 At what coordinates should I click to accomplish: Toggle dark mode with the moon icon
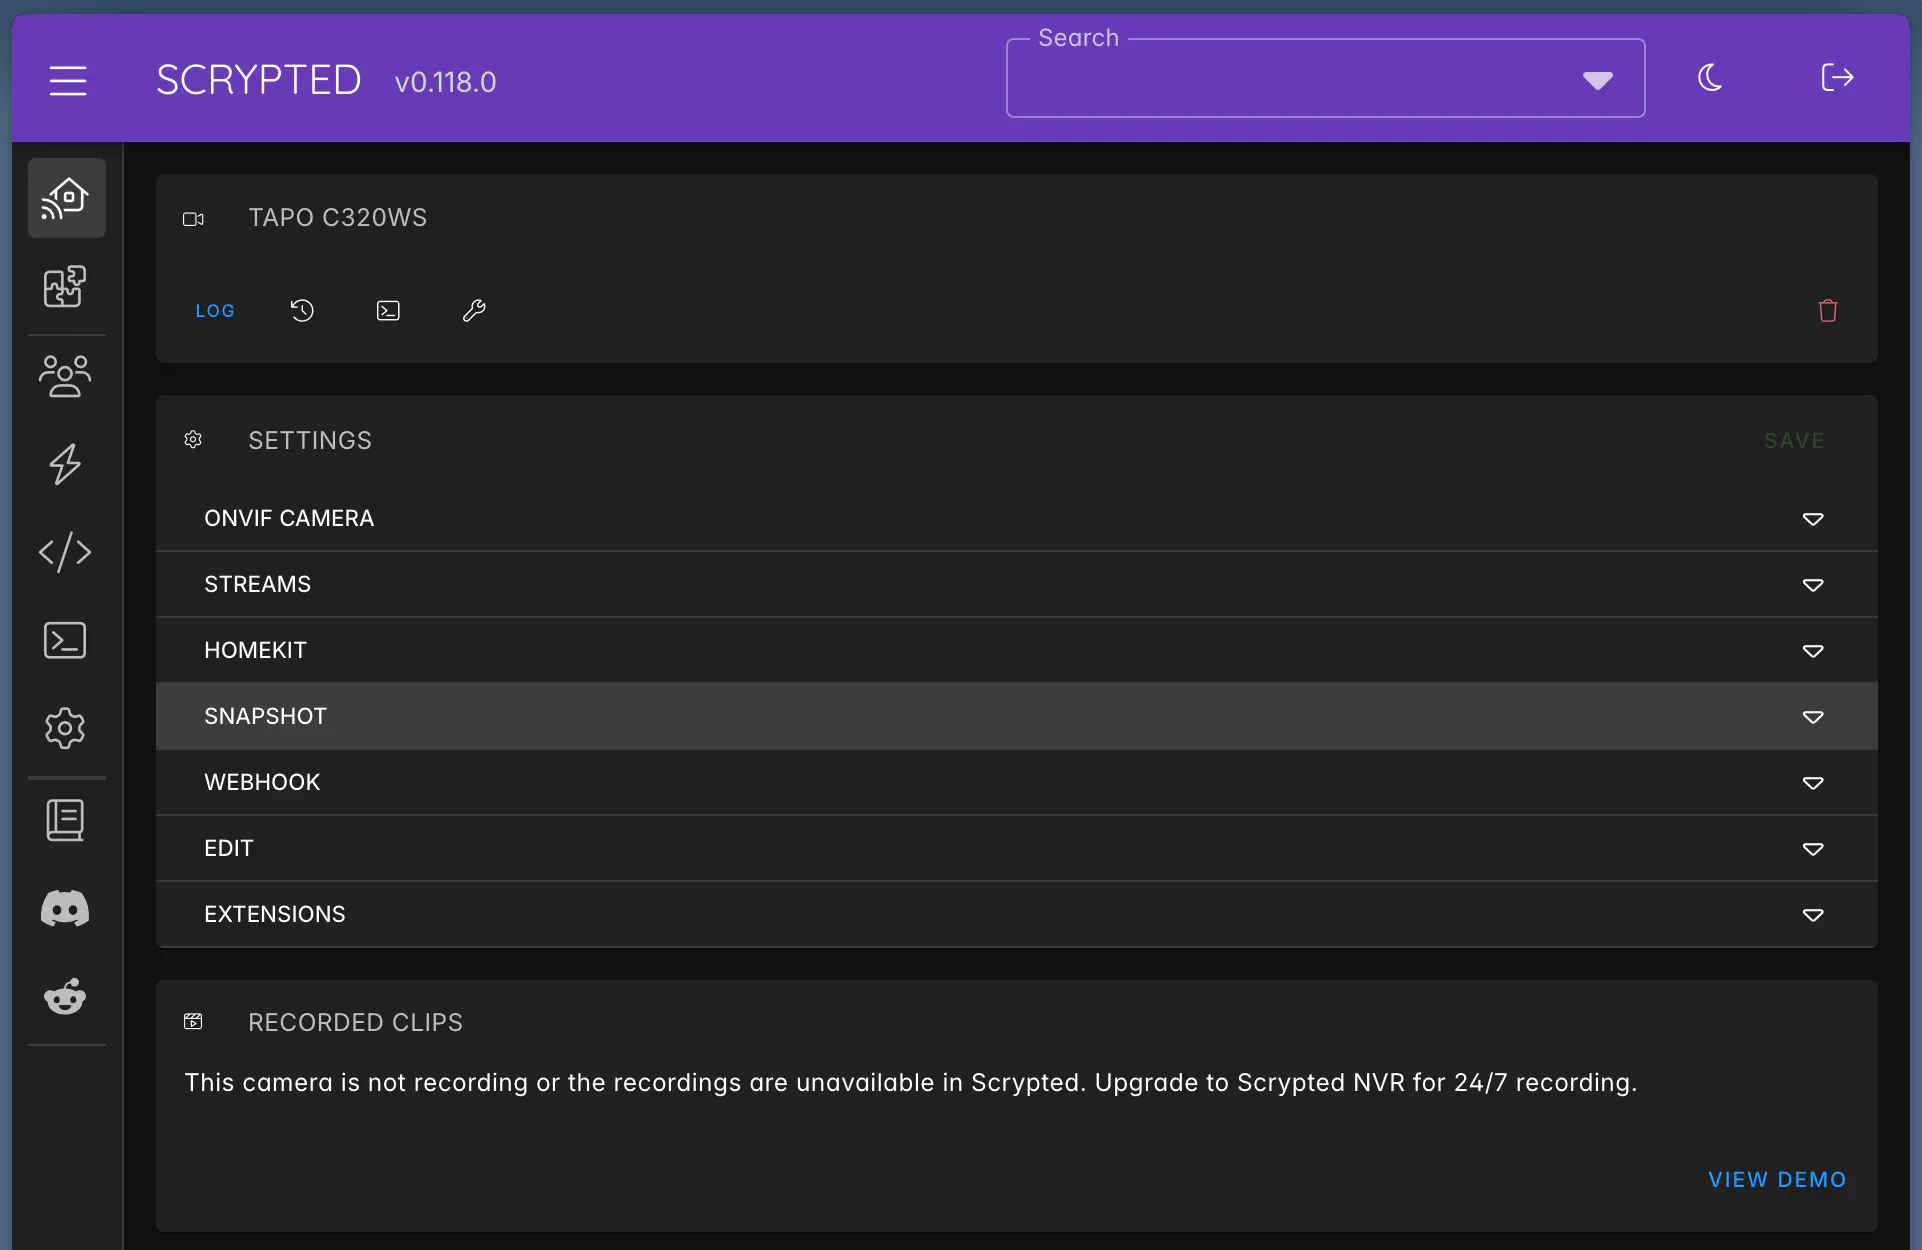click(x=1710, y=78)
